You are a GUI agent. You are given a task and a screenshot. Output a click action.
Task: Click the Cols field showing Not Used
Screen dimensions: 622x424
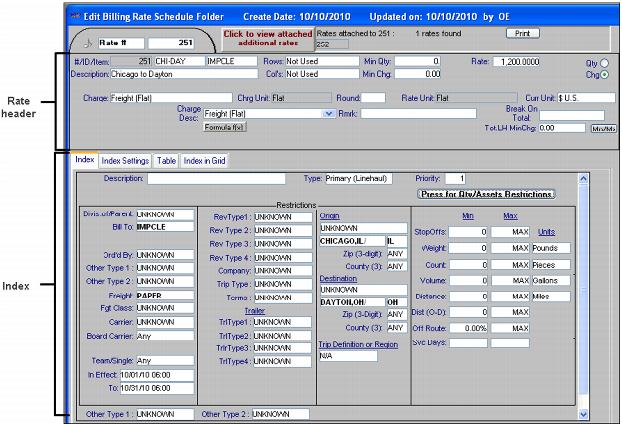(x=322, y=74)
